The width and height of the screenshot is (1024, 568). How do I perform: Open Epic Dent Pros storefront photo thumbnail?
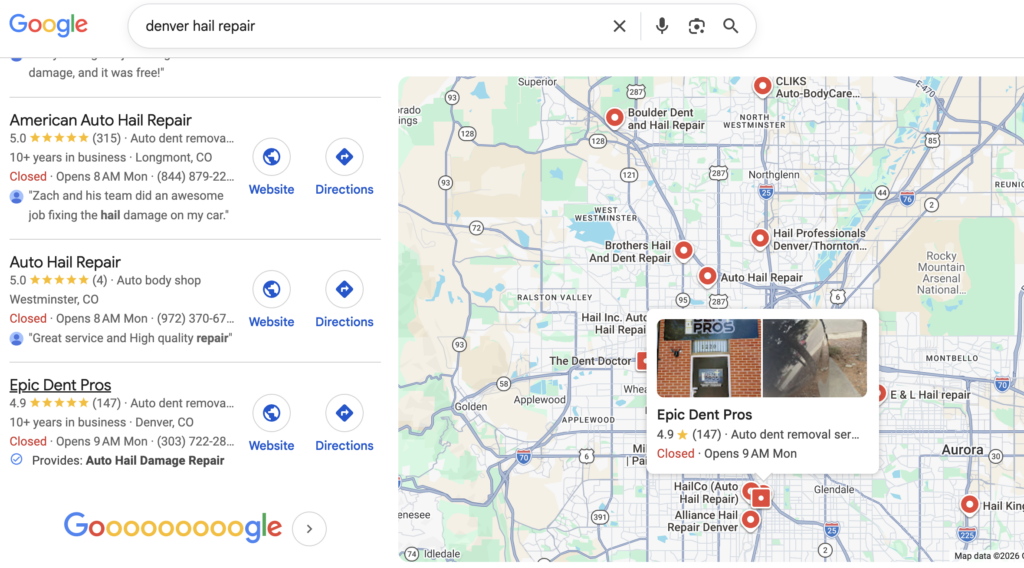[x=709, y=358]
